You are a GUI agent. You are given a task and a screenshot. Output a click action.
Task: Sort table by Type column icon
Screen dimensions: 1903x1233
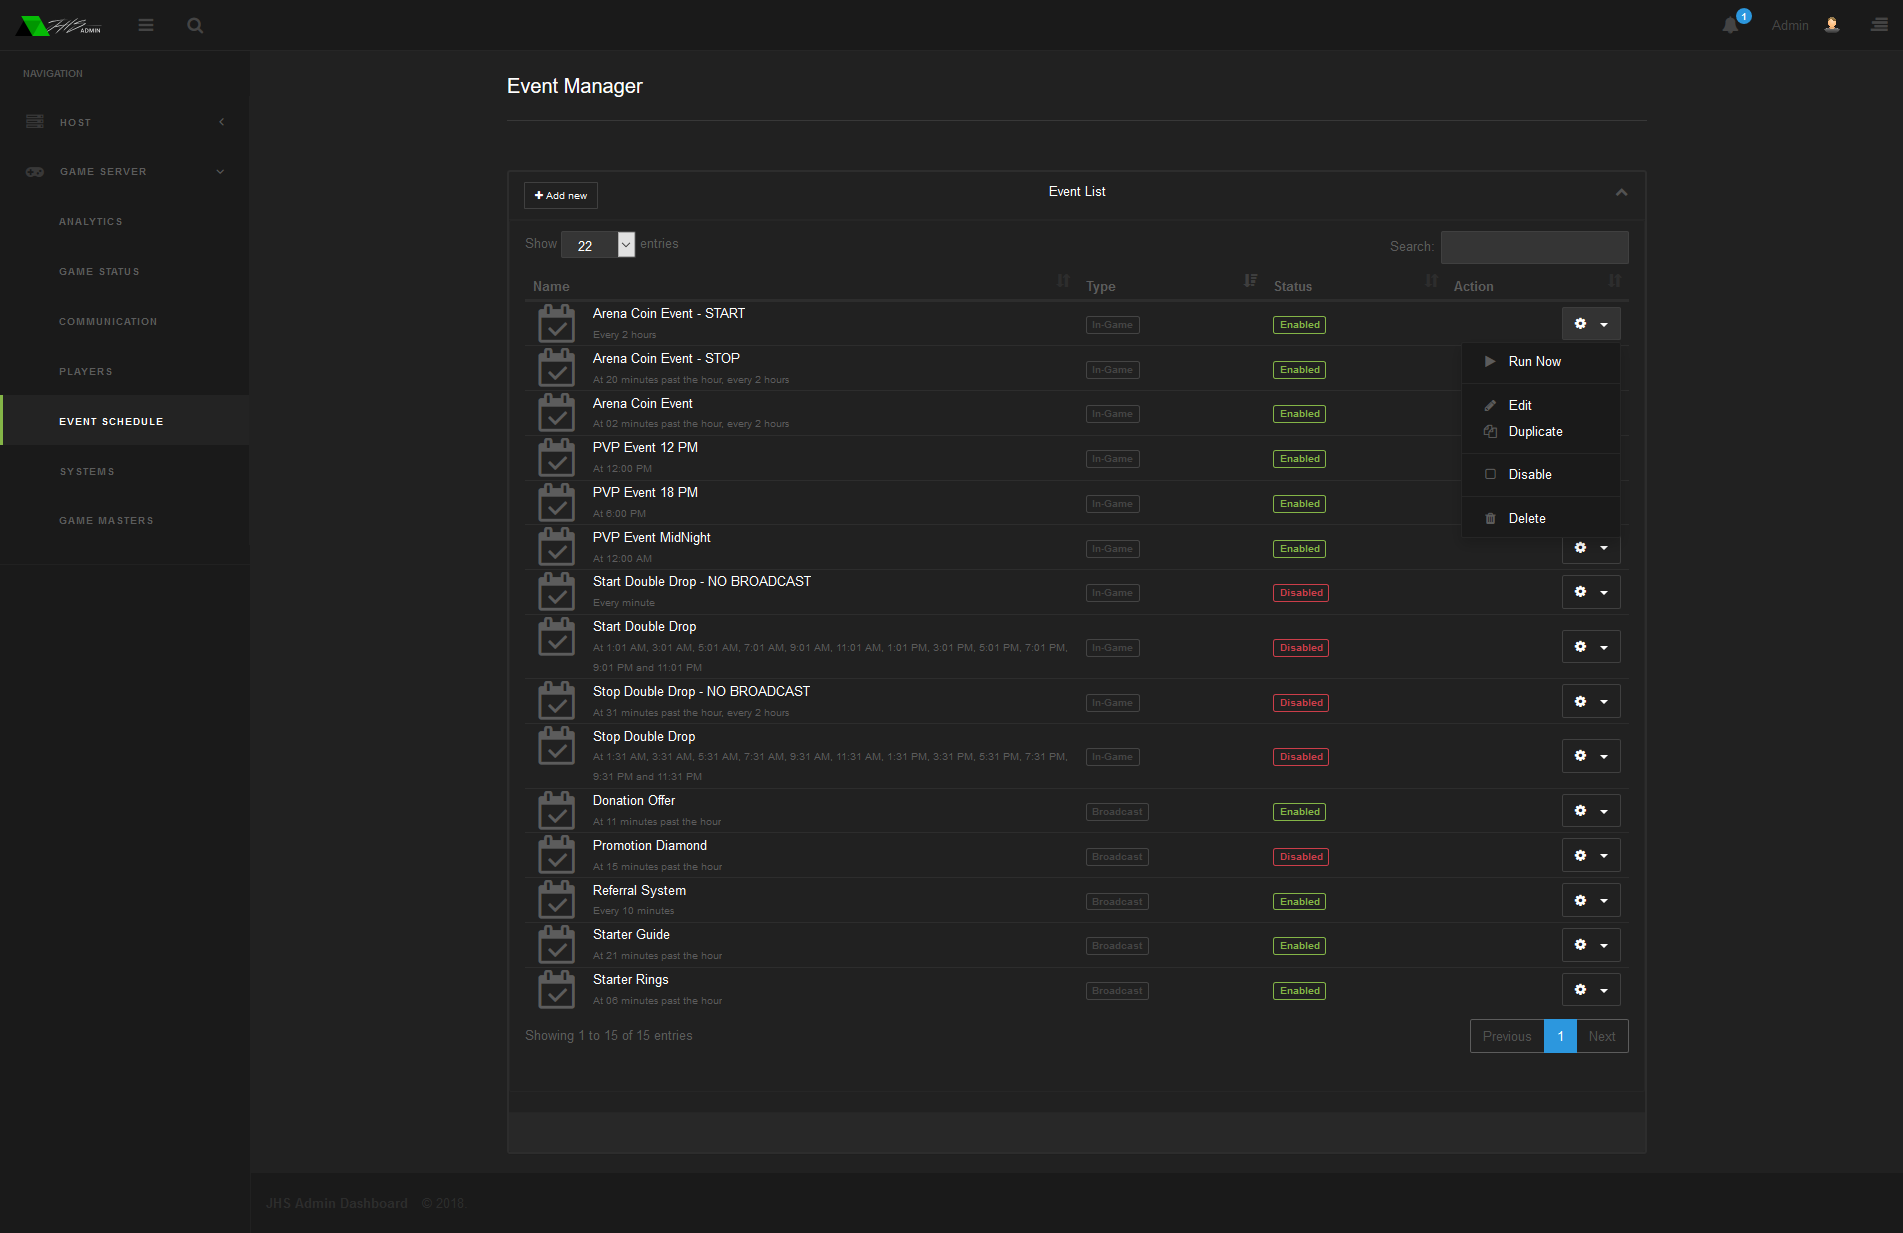pos(1250,281)
